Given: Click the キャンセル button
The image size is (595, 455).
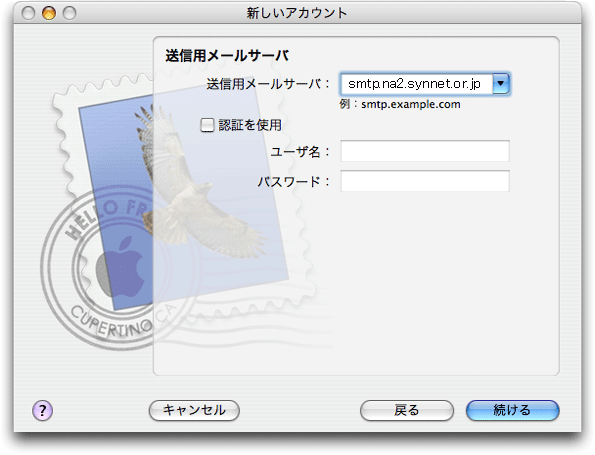Looking at the screenshot, I should pos(194,410).
